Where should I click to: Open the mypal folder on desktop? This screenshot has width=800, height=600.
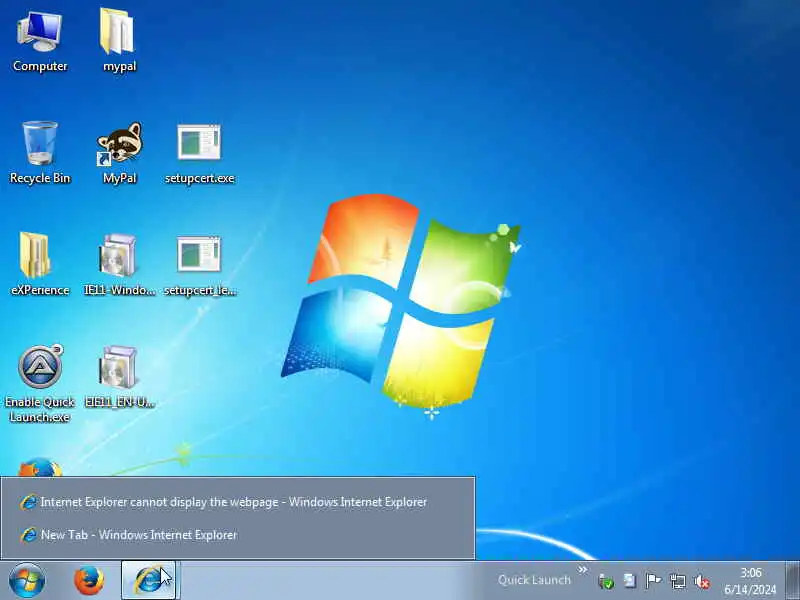119,41
